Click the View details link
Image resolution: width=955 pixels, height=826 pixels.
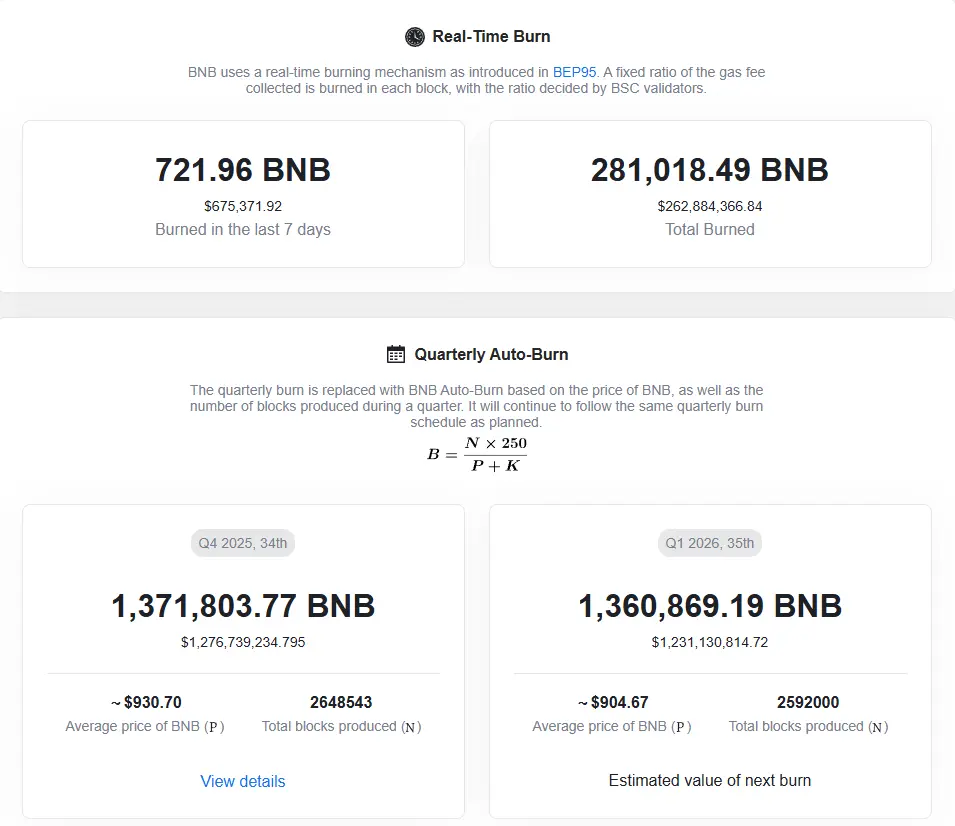(x=243, y=781)
